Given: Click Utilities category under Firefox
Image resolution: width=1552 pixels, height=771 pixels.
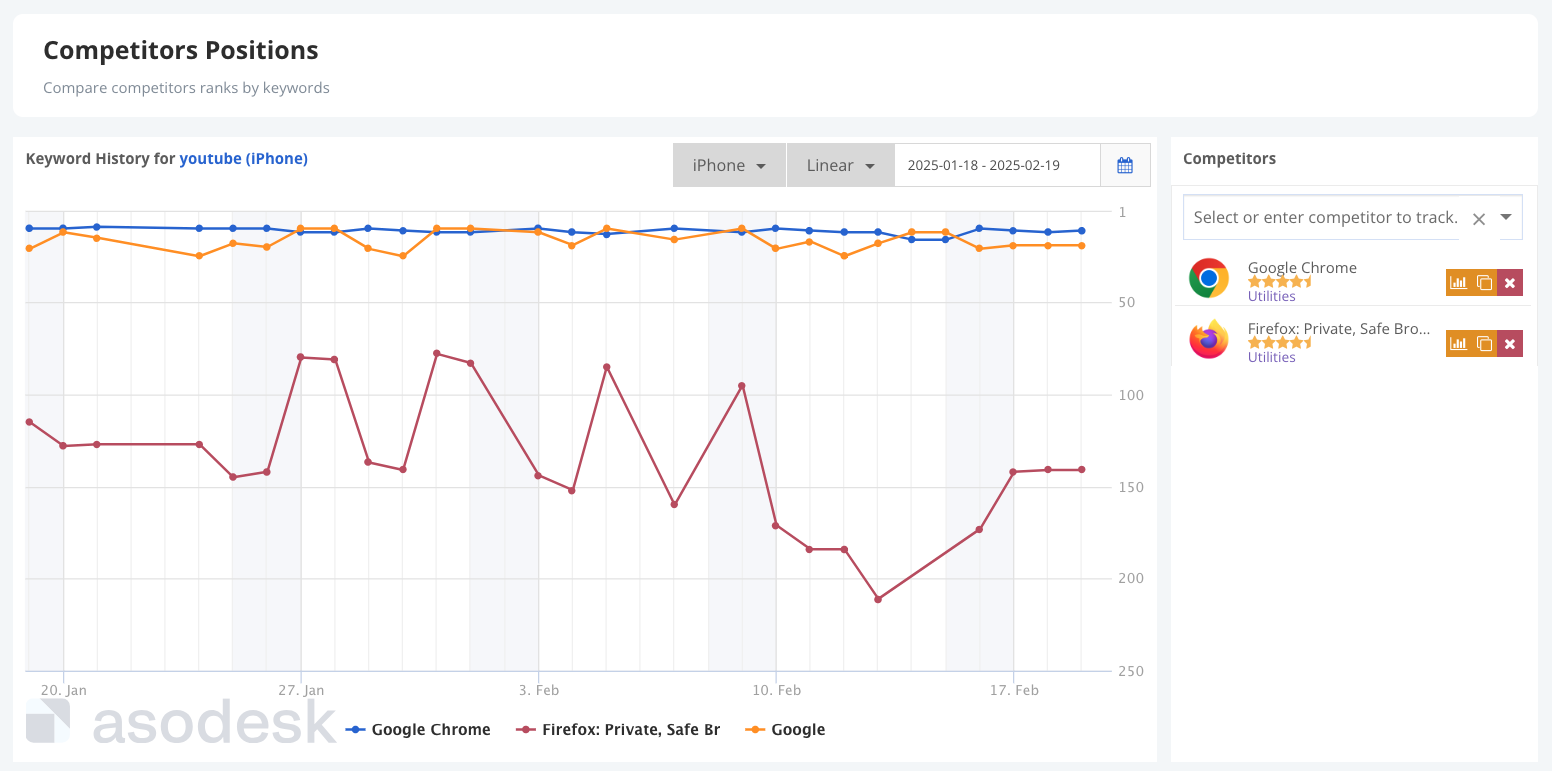Looking at the screenshot, I should pos(1271,357).
